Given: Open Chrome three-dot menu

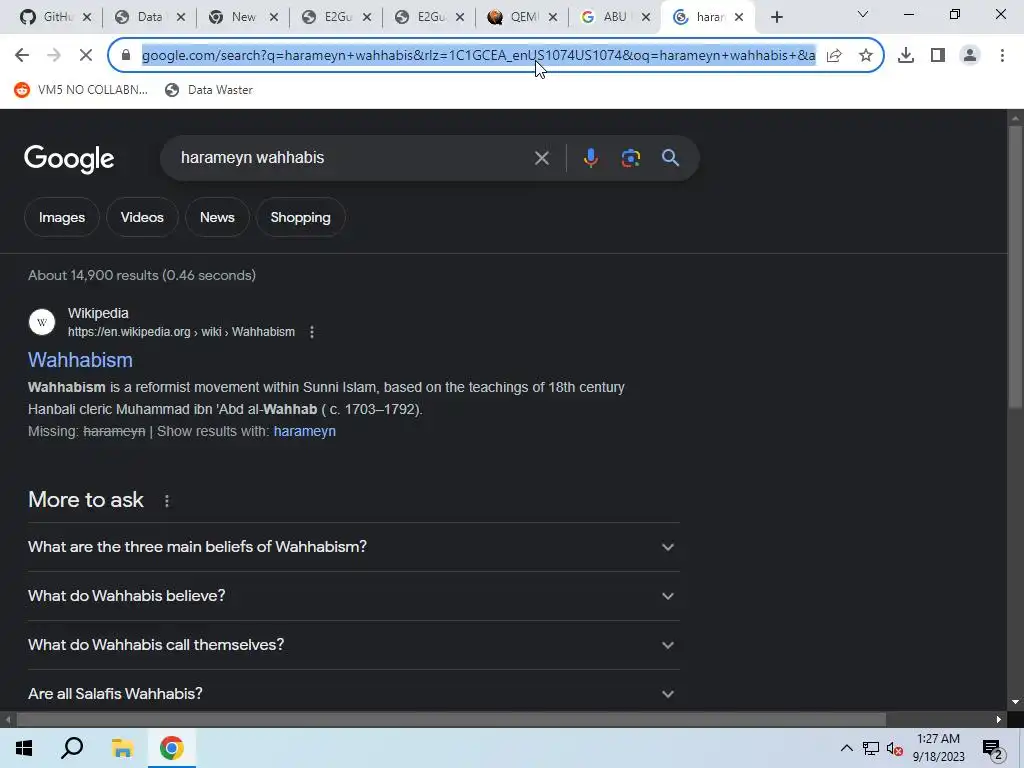Looking at the screenshot, I should pyautogui.click(x=1002, y=56).
